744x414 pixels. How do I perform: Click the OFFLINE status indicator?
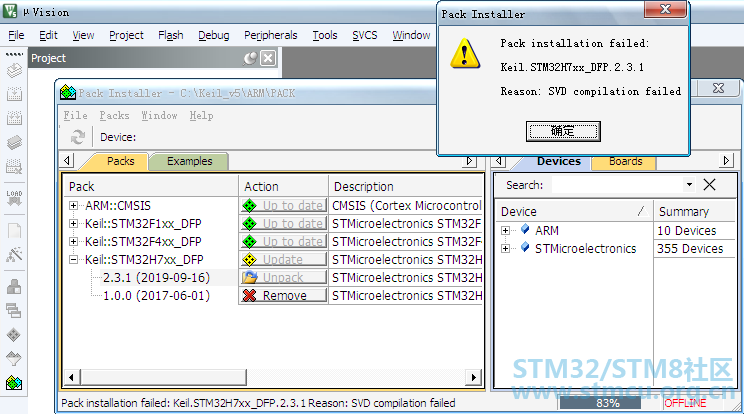tap(685, 403)
